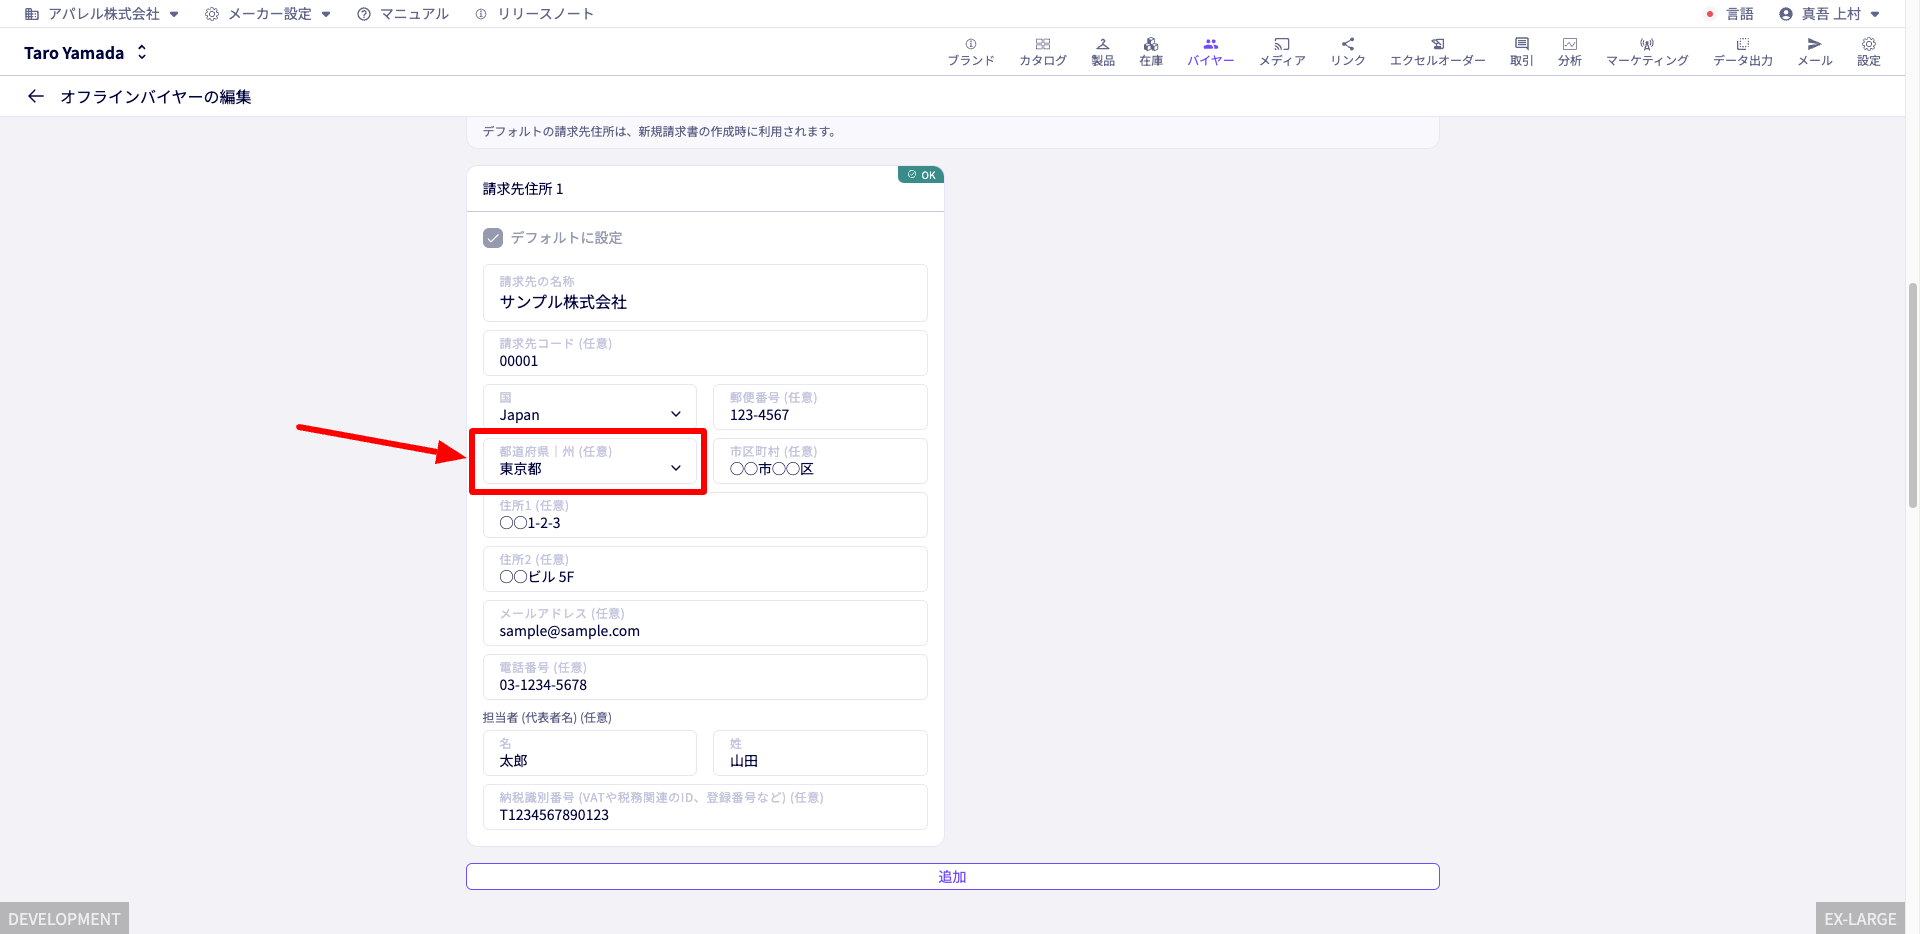The height and width of the screenshot is (934, 1920).
Task: Open マニュアル (Manual) link
Action: click(403, 14)
